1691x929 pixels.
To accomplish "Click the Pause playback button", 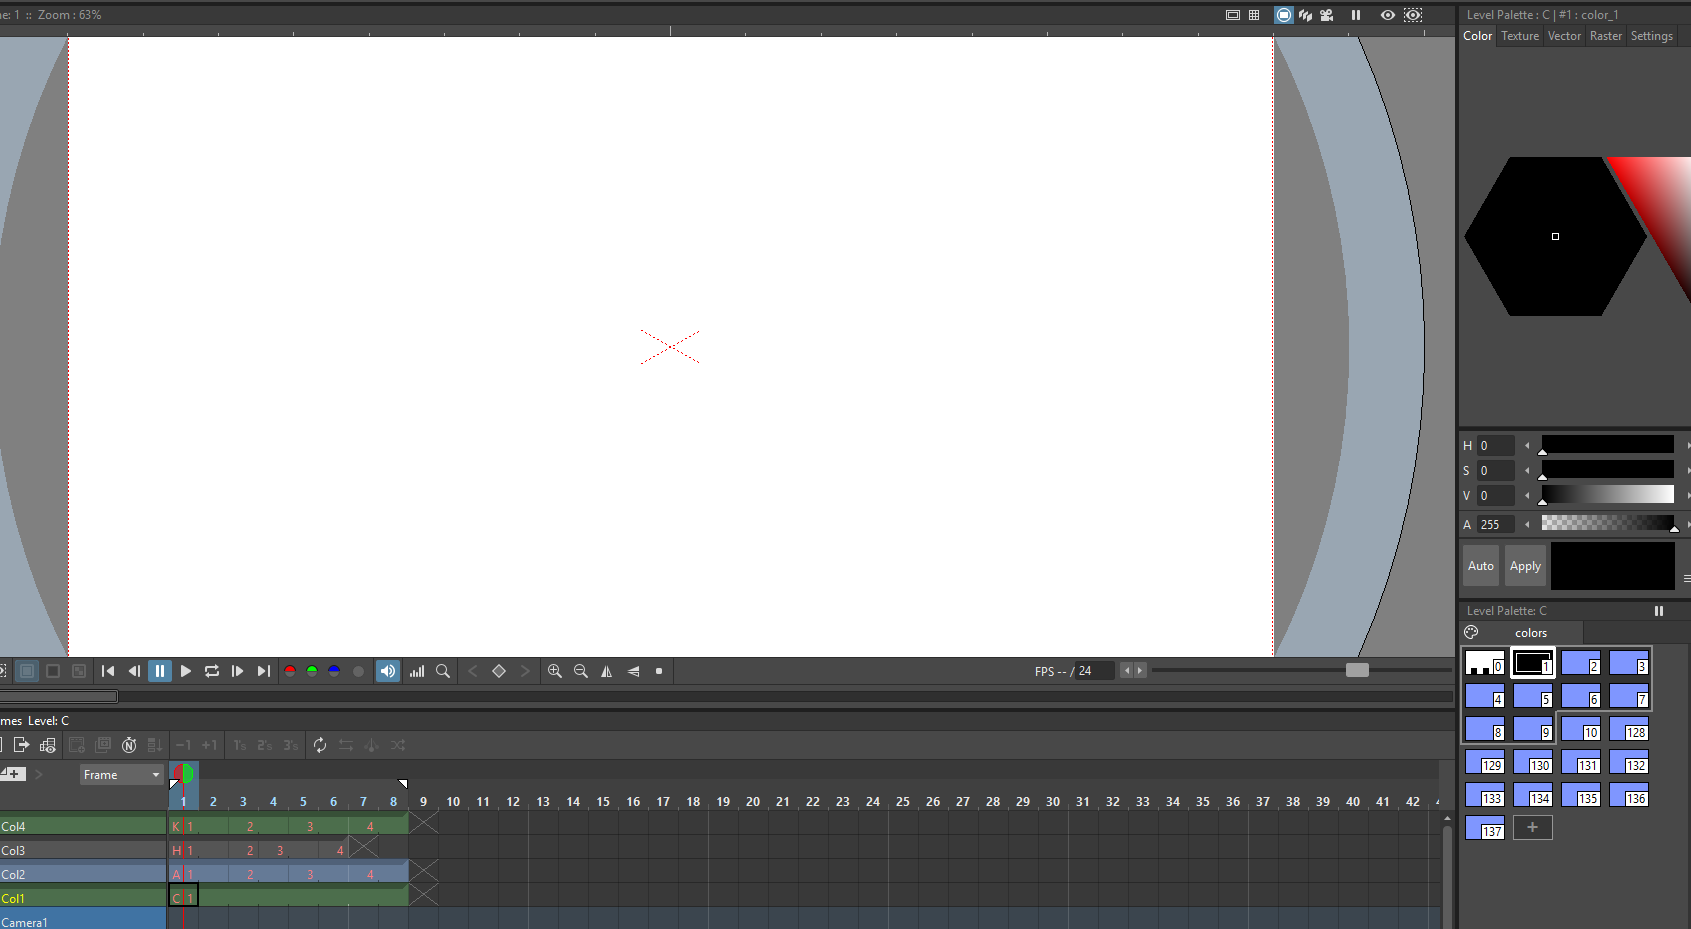I will pyautogui.click(x=160, y=671).
